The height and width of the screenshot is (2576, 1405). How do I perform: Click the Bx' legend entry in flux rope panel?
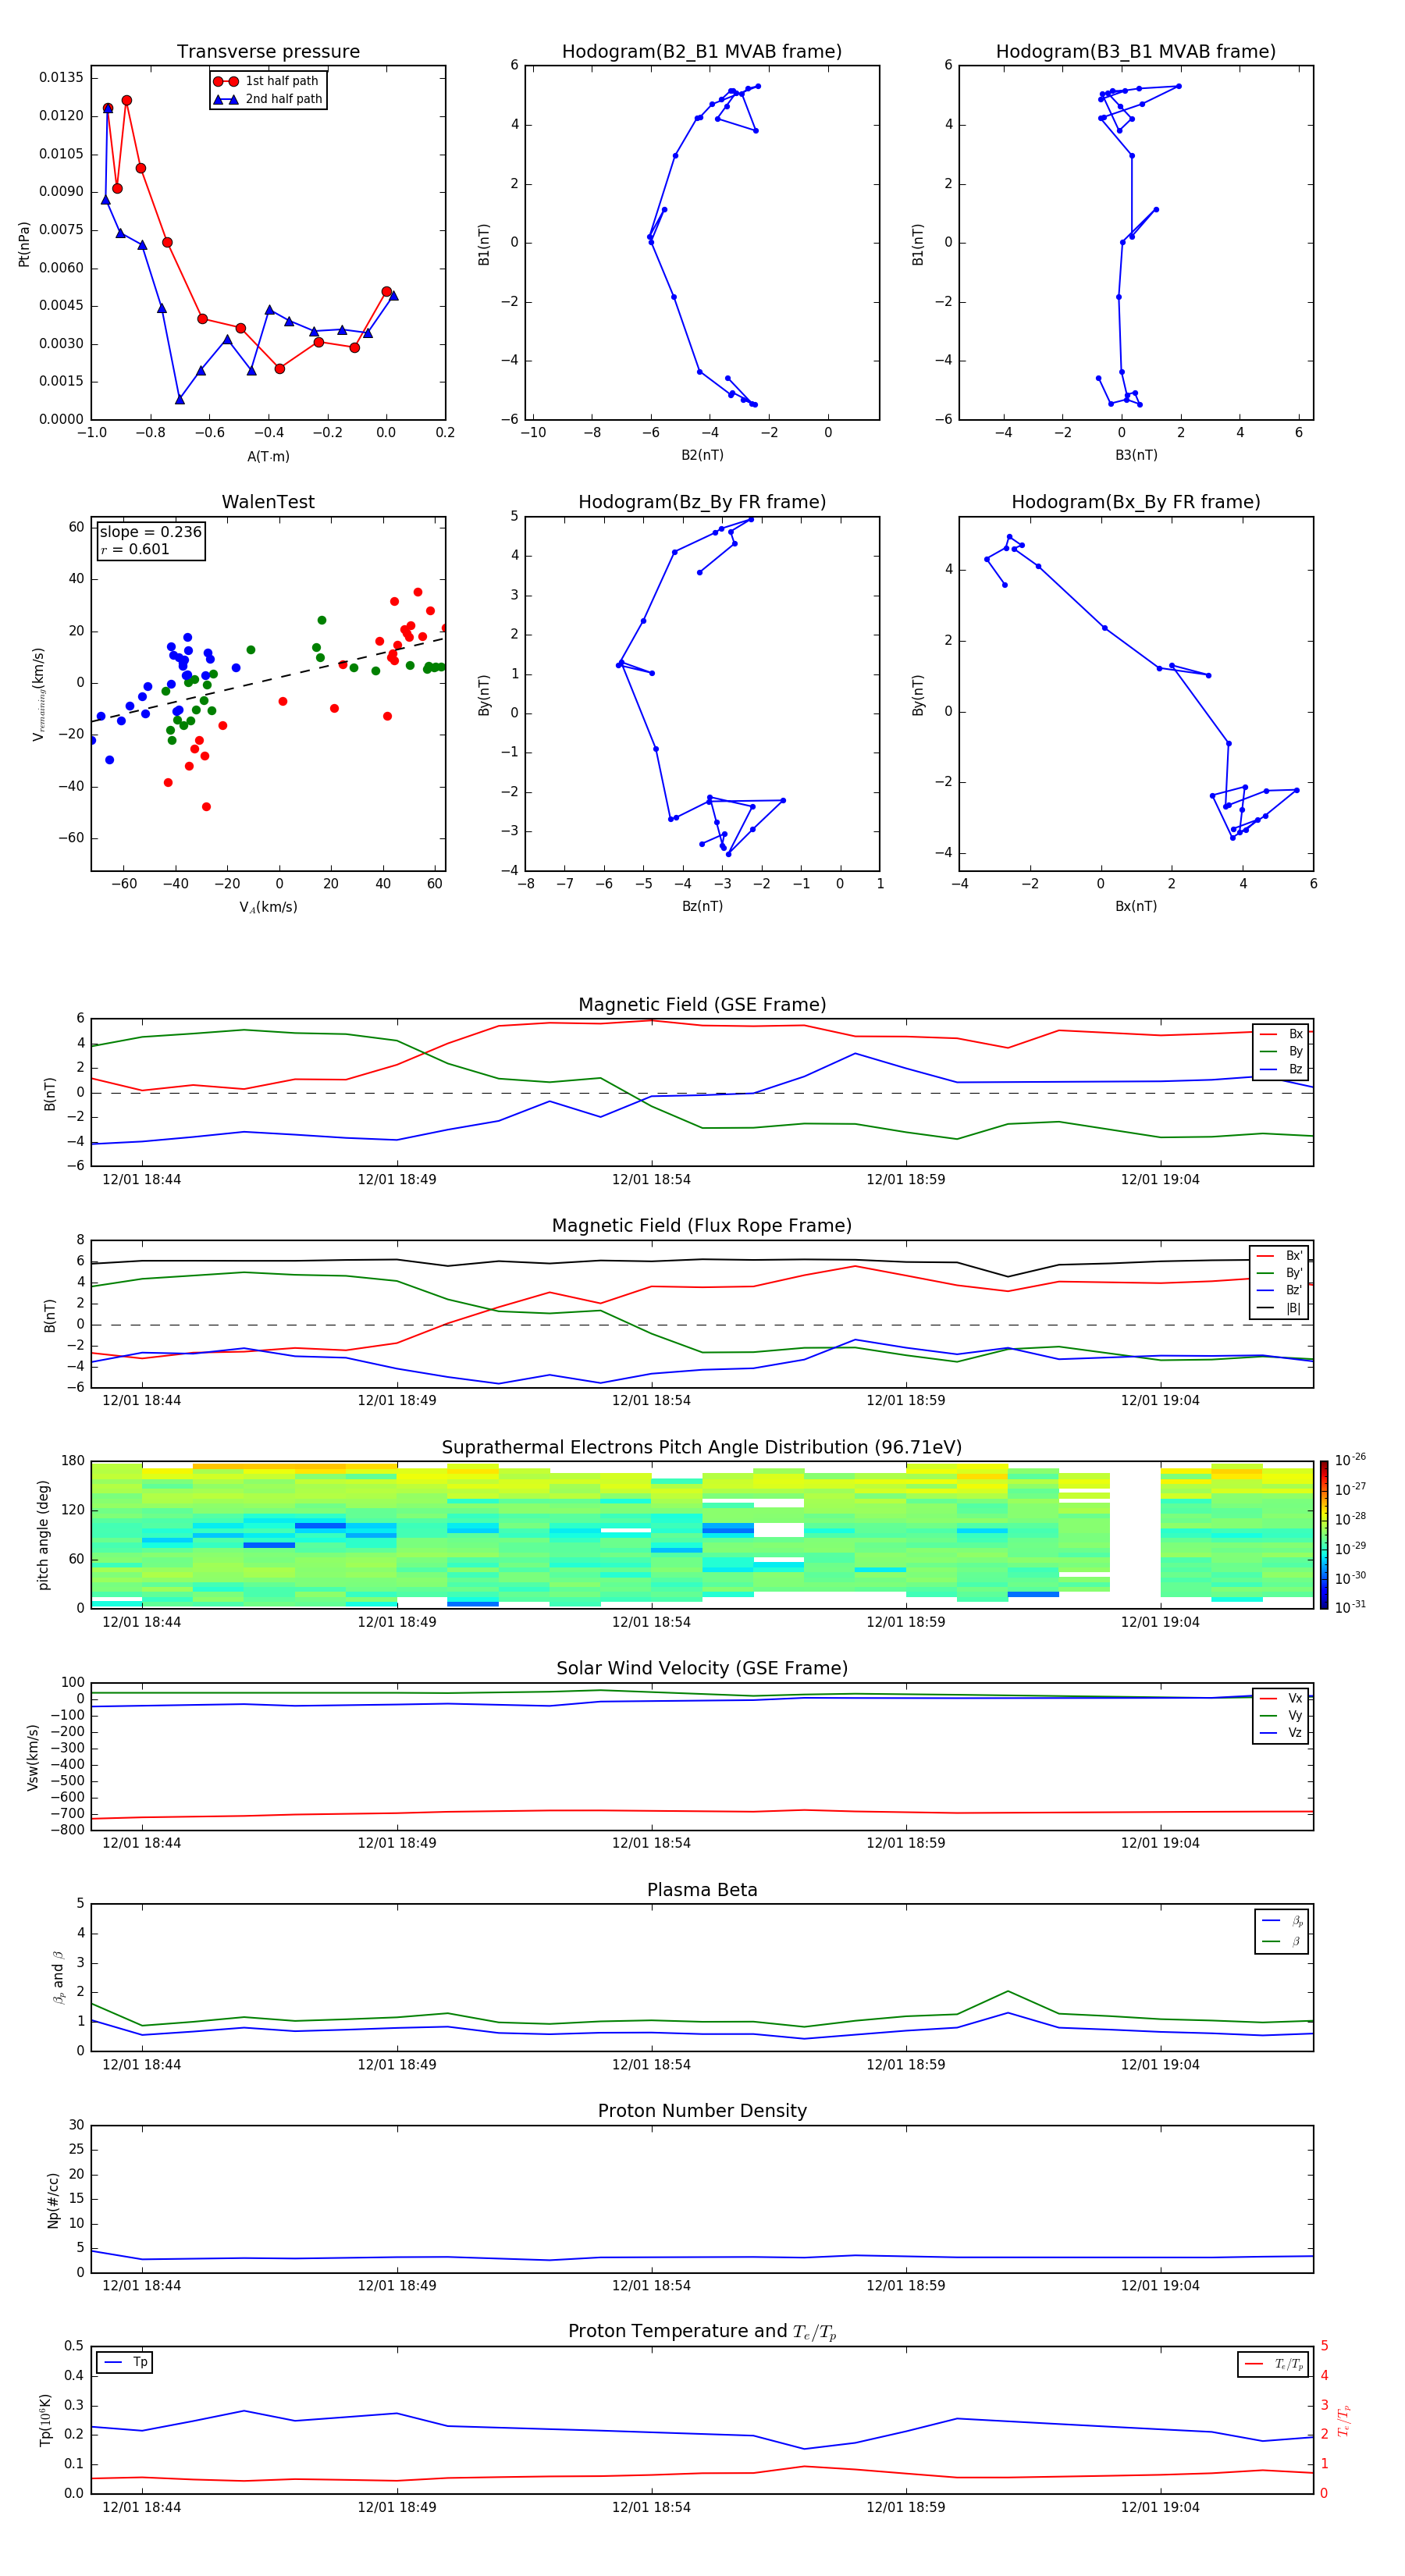1280,1256
